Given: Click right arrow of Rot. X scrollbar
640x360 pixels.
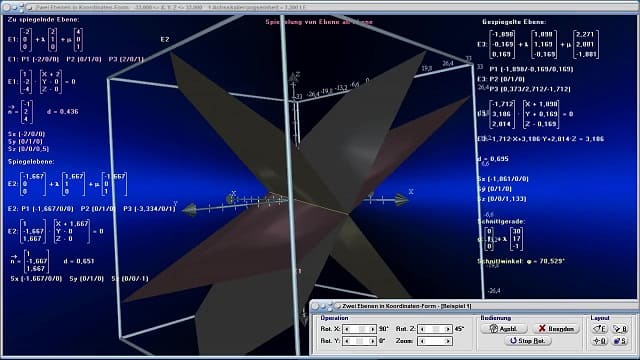Looking at the screenshot, I should (x=372, y=329).
